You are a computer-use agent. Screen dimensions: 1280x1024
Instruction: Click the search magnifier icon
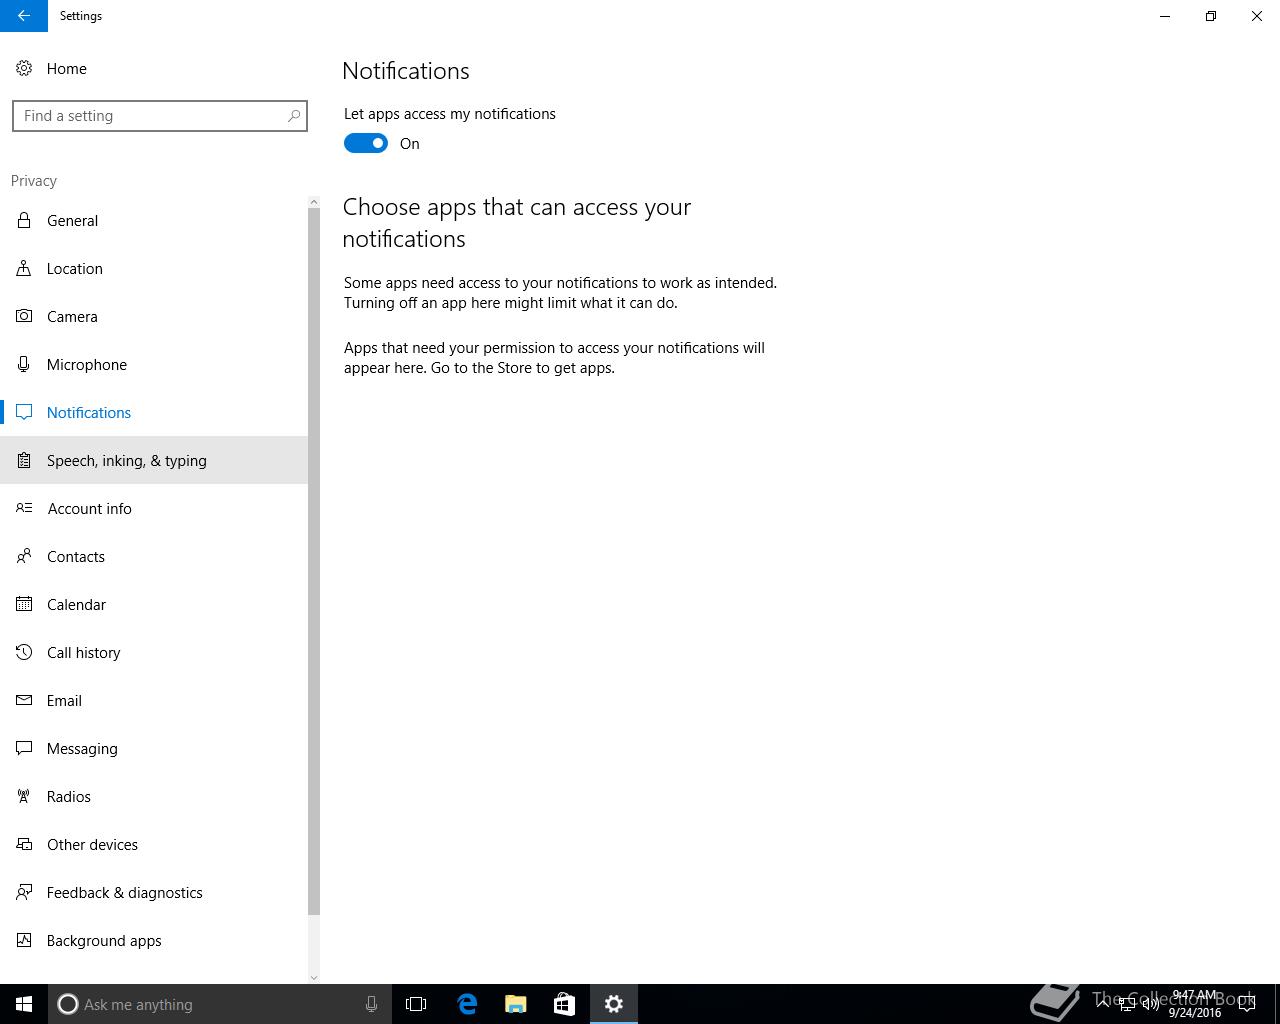coord(294,116)
